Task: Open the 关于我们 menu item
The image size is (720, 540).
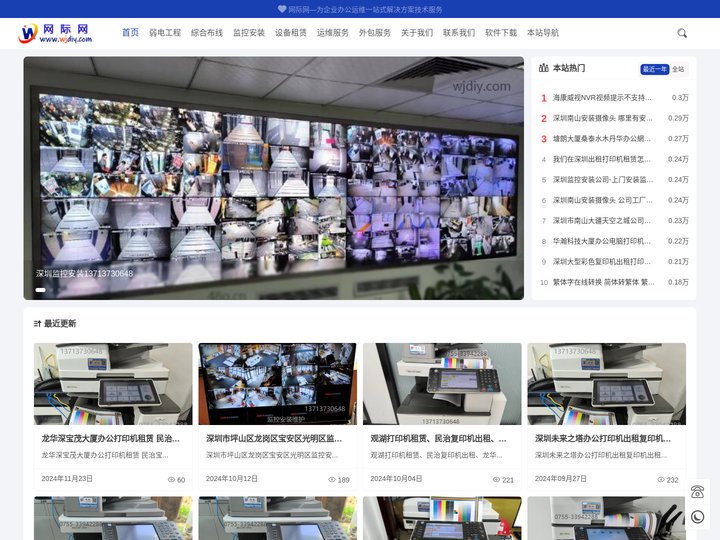Action: (417, 33)
